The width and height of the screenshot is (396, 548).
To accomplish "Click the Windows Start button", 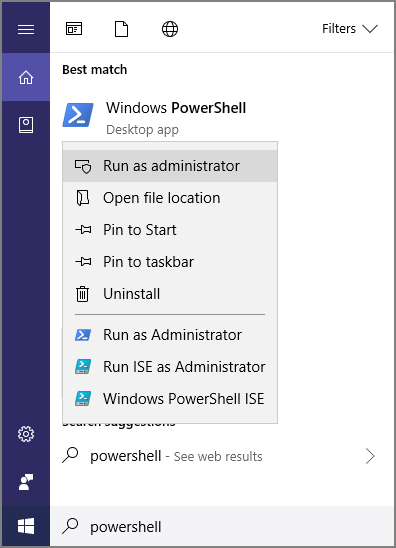I will (26, 526).
